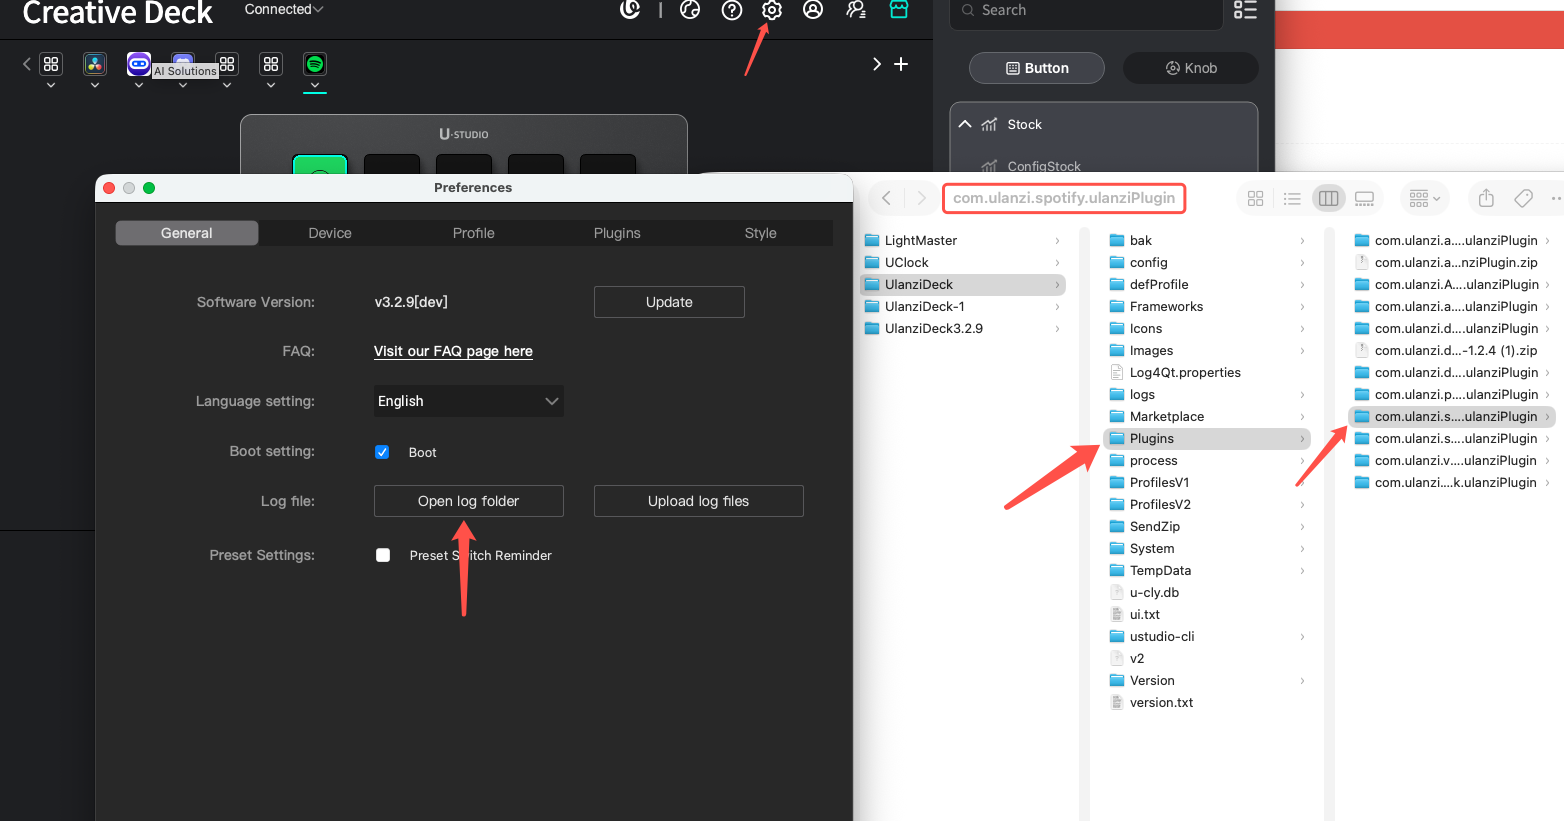Select the Knob tab in the plugin panel
This screenshot has width=1564, height=821.
tap(1191, 68)
